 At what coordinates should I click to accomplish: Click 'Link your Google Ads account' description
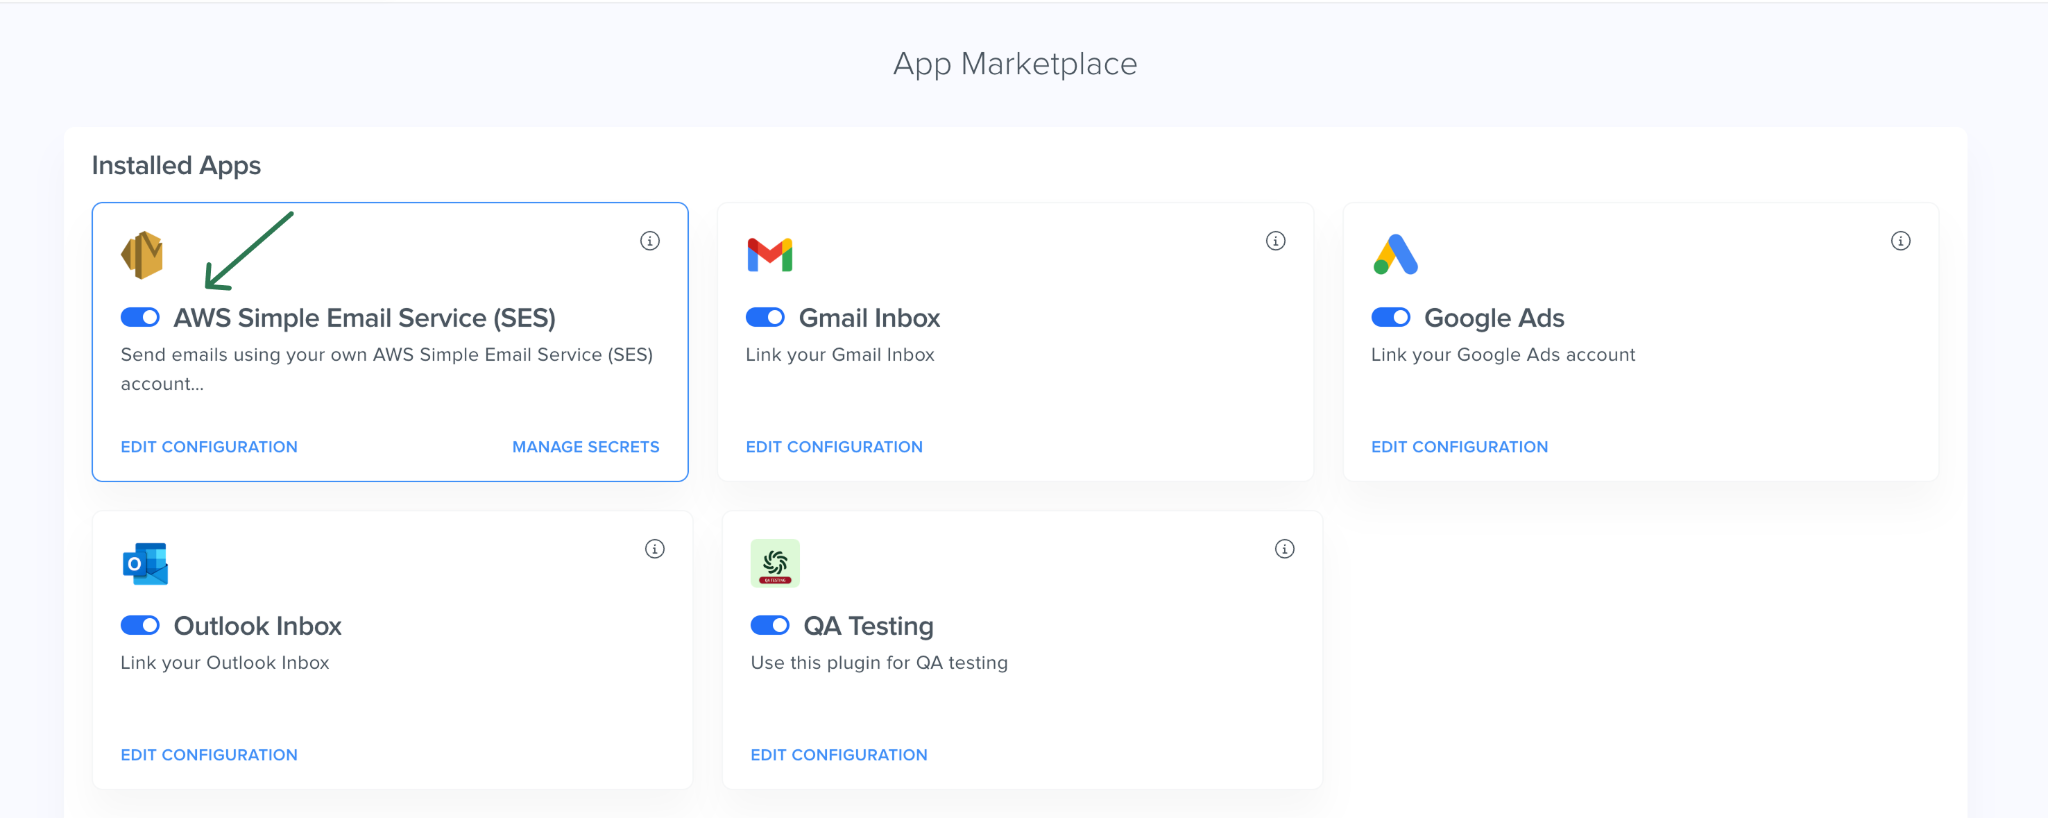[1503, 355]
